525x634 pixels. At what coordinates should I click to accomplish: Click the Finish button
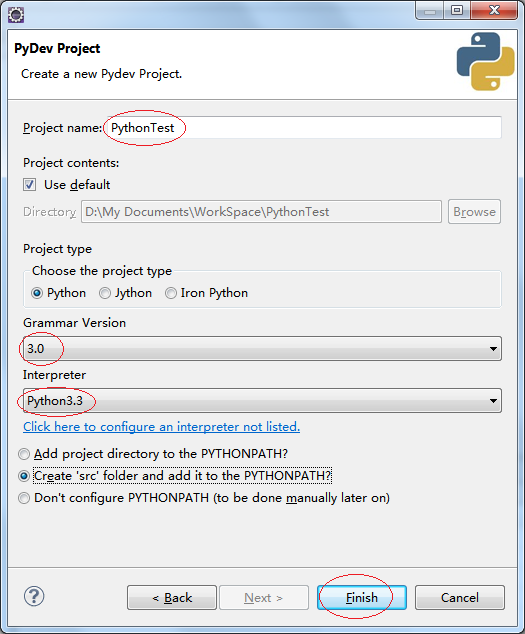362,598
